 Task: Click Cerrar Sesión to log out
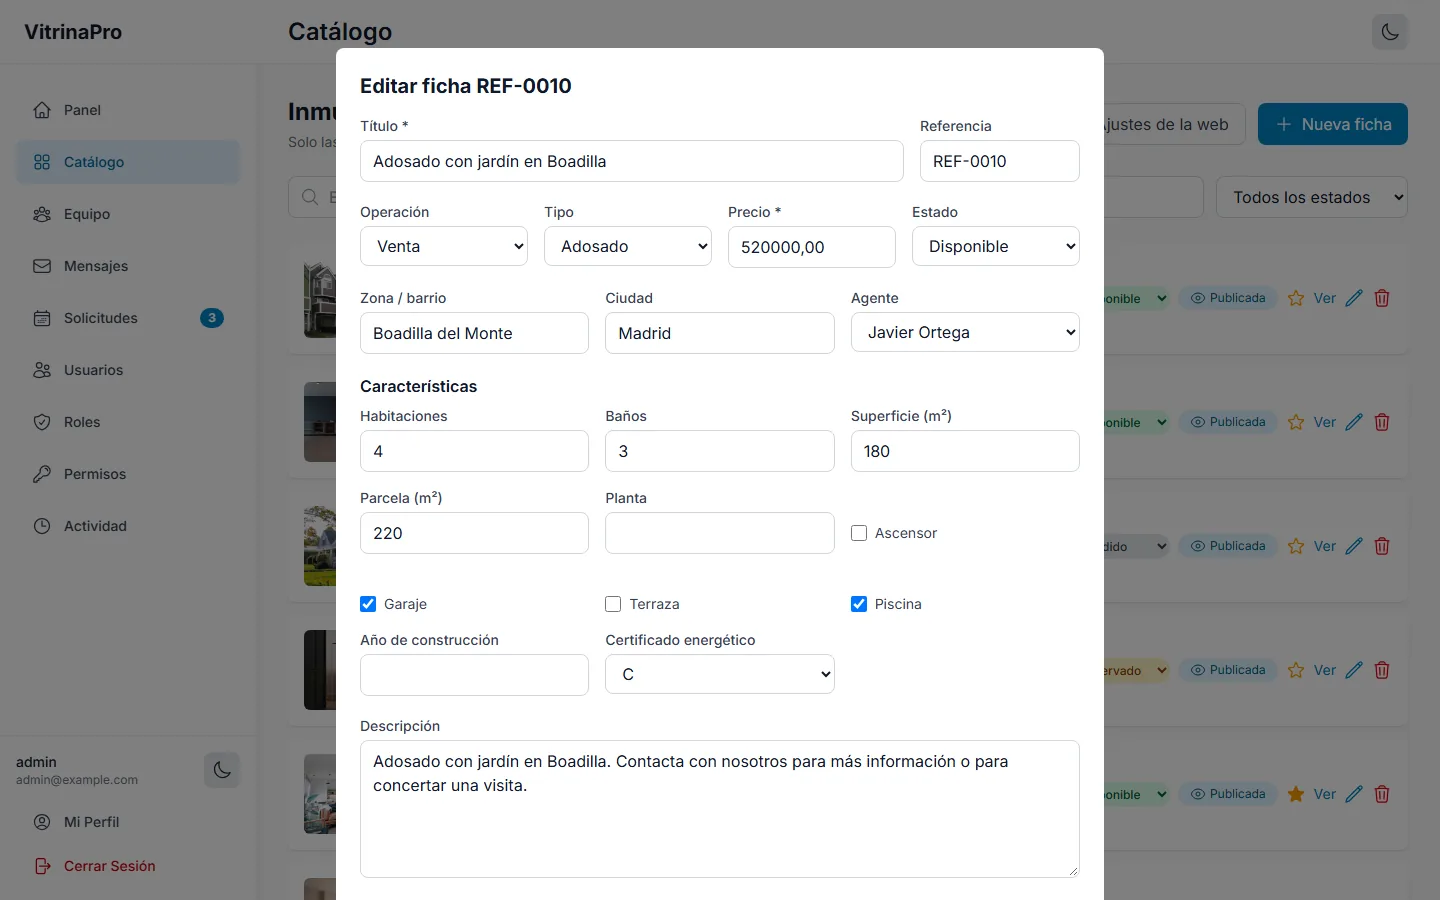128,866
